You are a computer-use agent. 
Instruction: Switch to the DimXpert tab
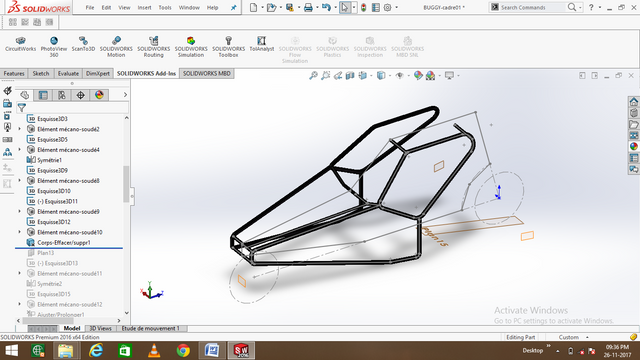tap(98, 73)
